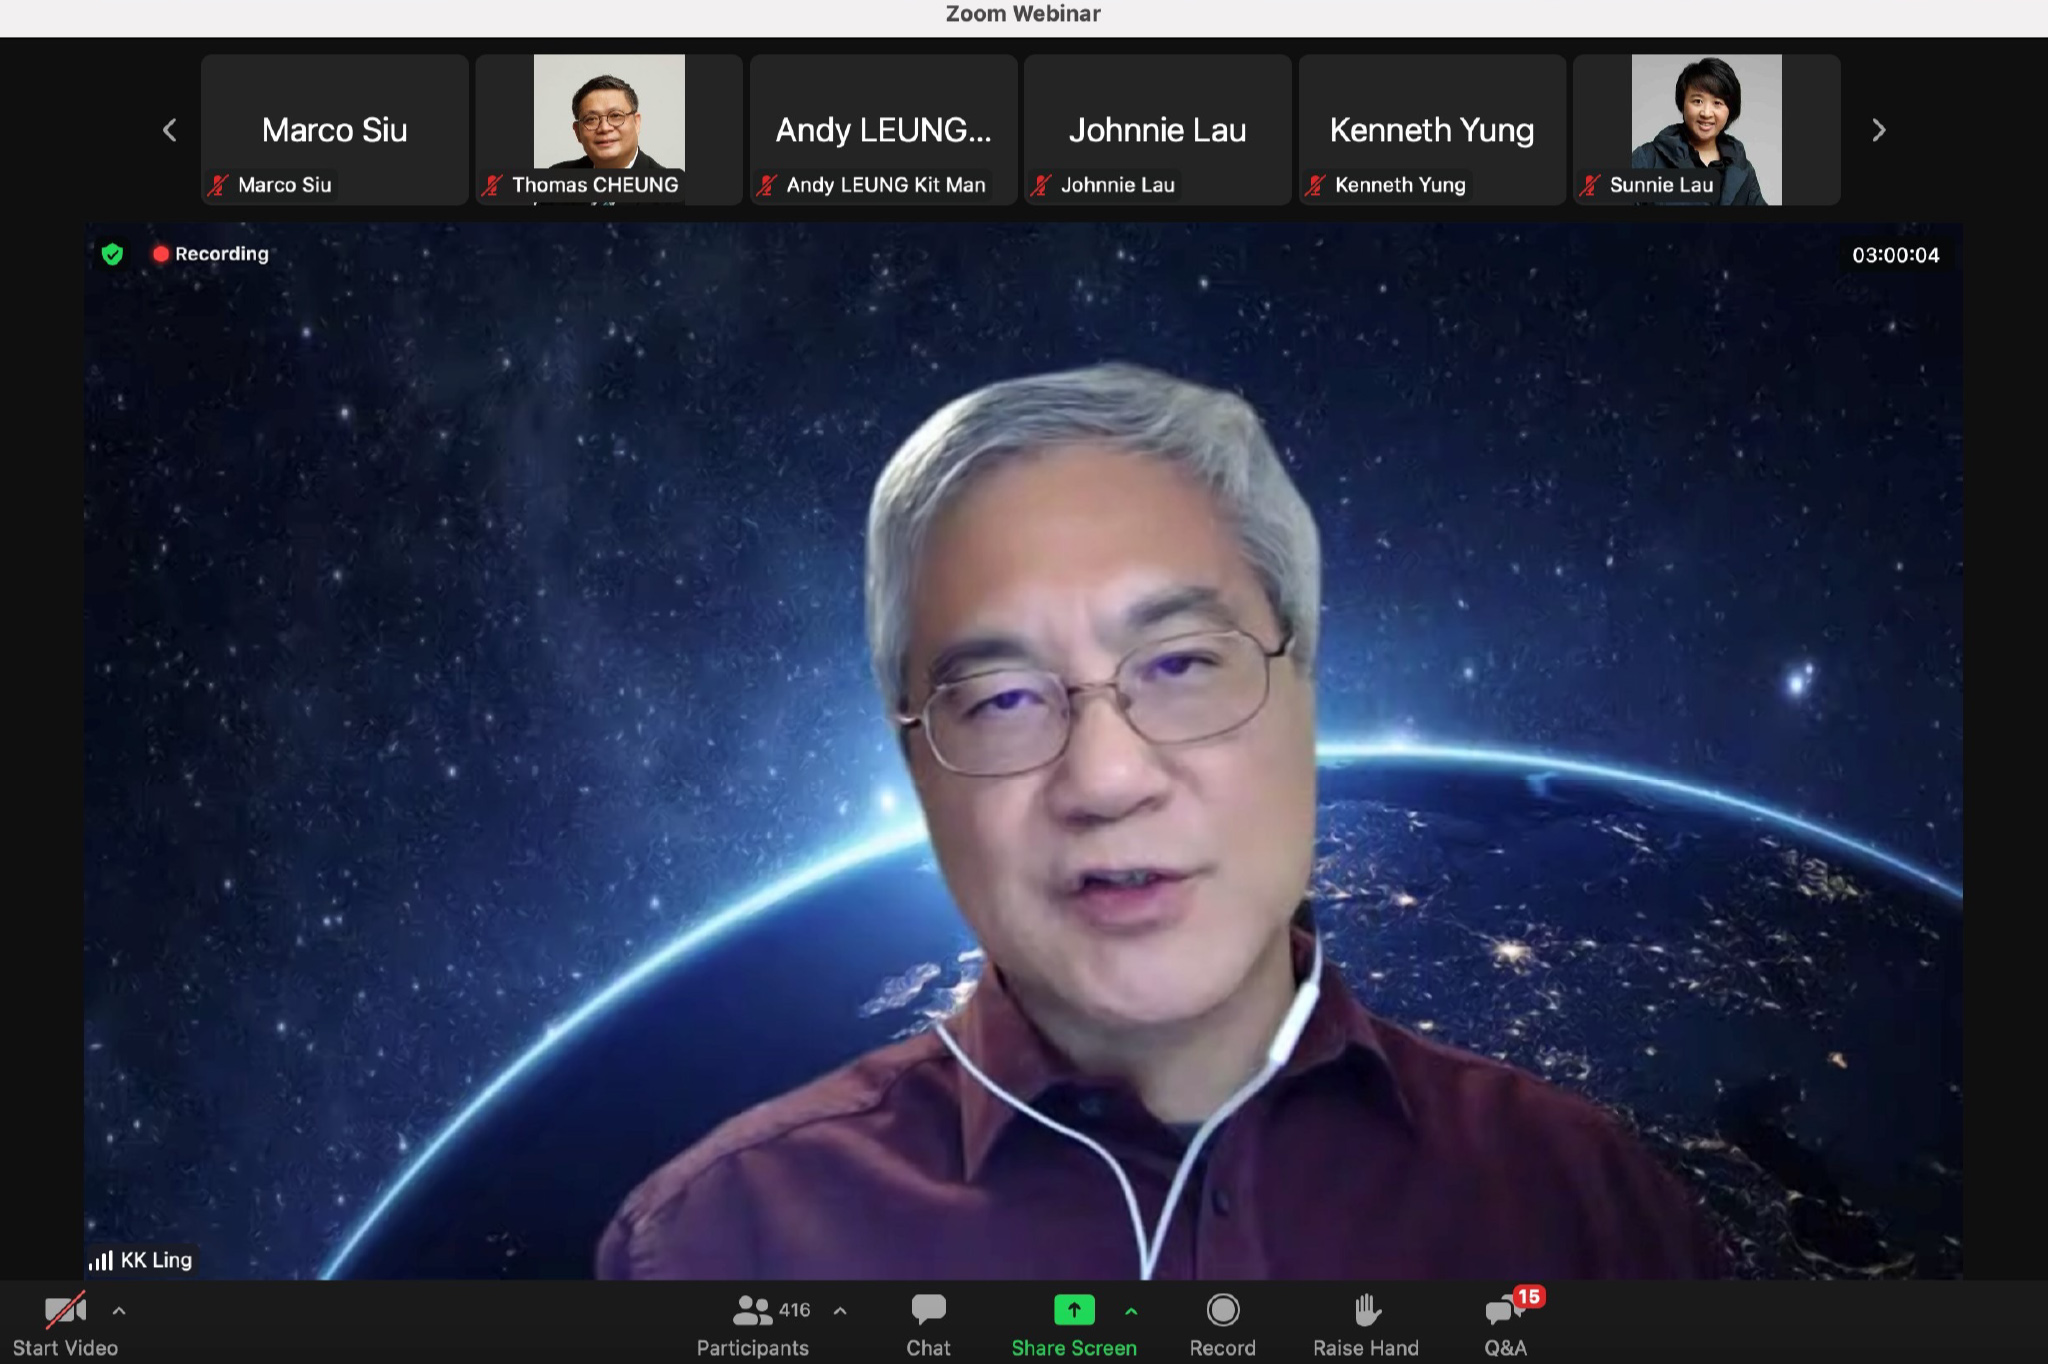Click the Record circle icon

(1222, 1309)
